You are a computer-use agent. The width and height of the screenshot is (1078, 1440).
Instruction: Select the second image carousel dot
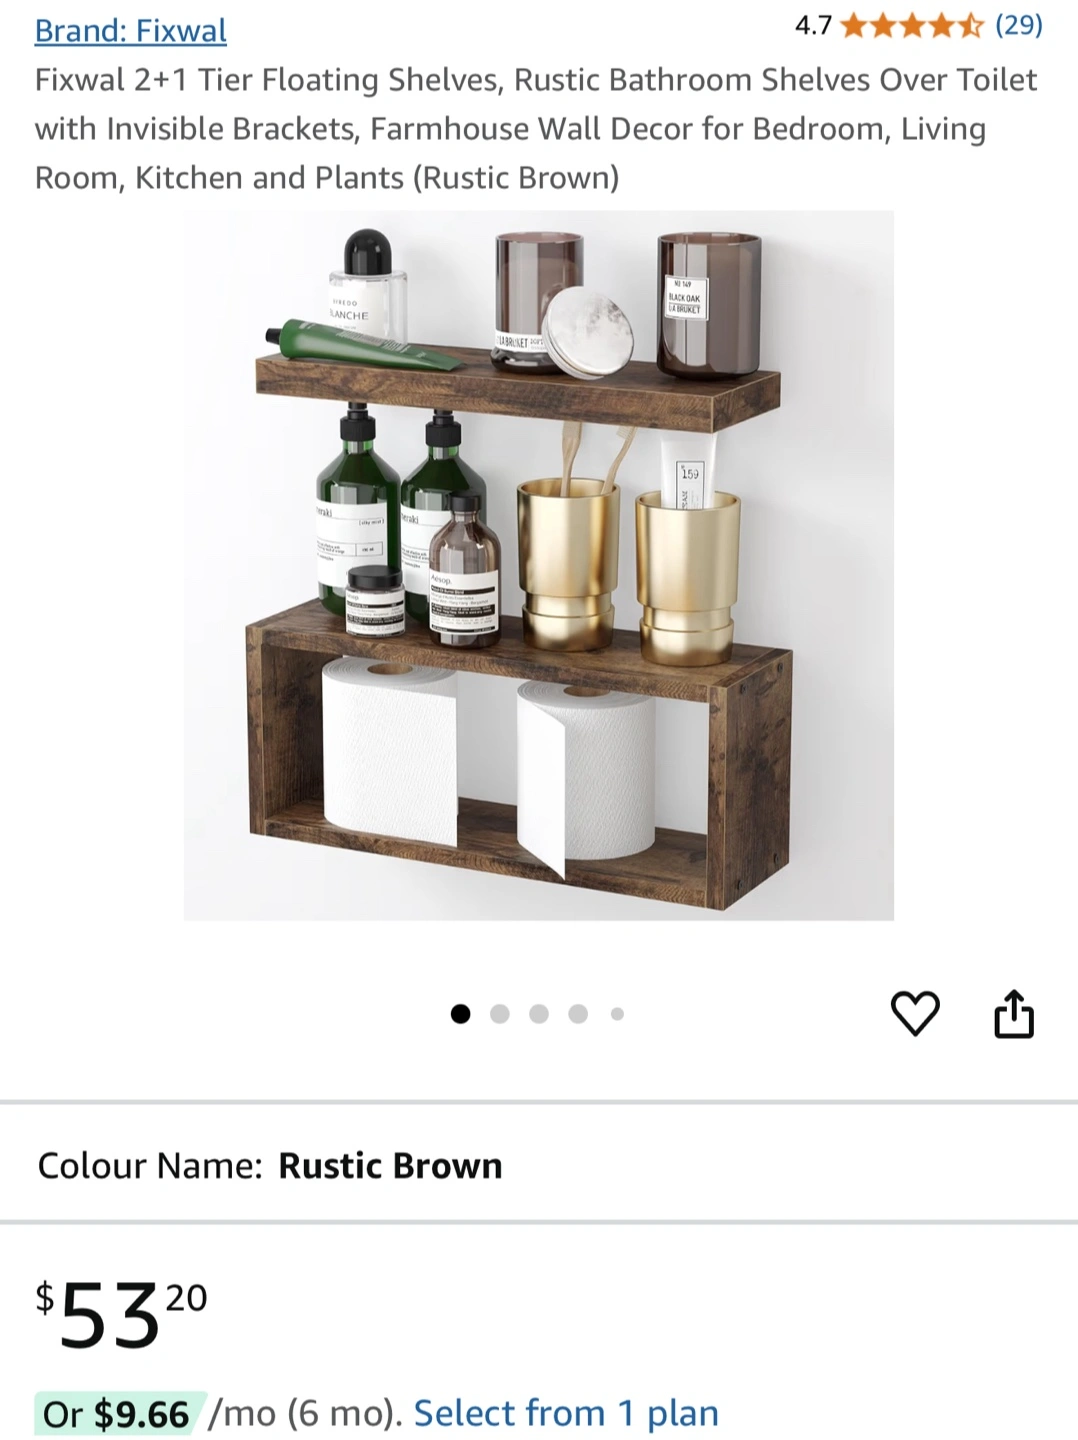click(x=500, y=1014)
